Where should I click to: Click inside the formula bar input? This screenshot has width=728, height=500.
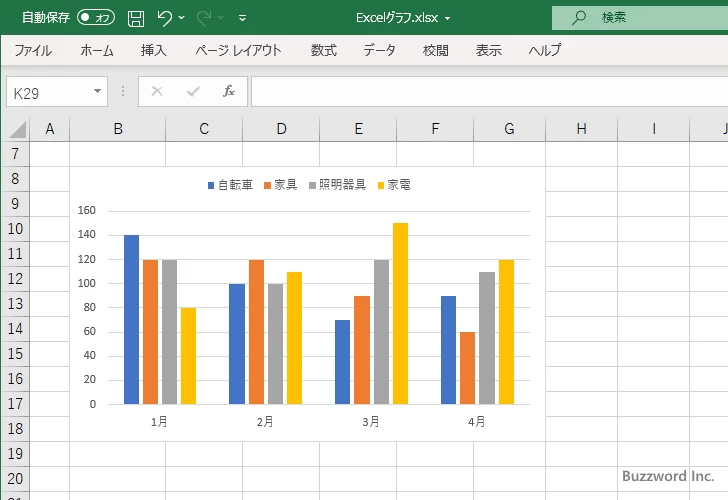489,92
